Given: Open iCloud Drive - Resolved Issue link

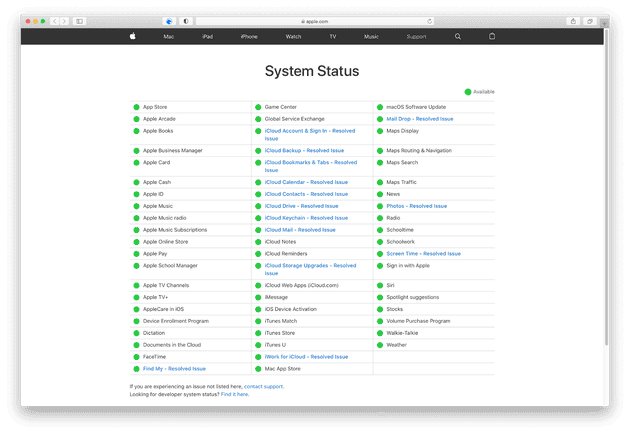Looking at the screenshot, I should click(301, 206).
